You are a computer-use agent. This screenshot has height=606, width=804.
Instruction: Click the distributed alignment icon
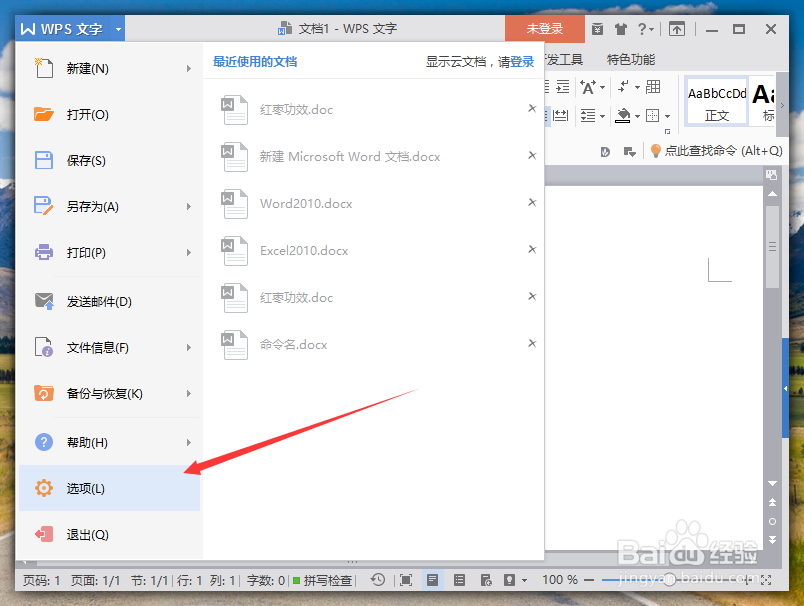coord(560,116)
